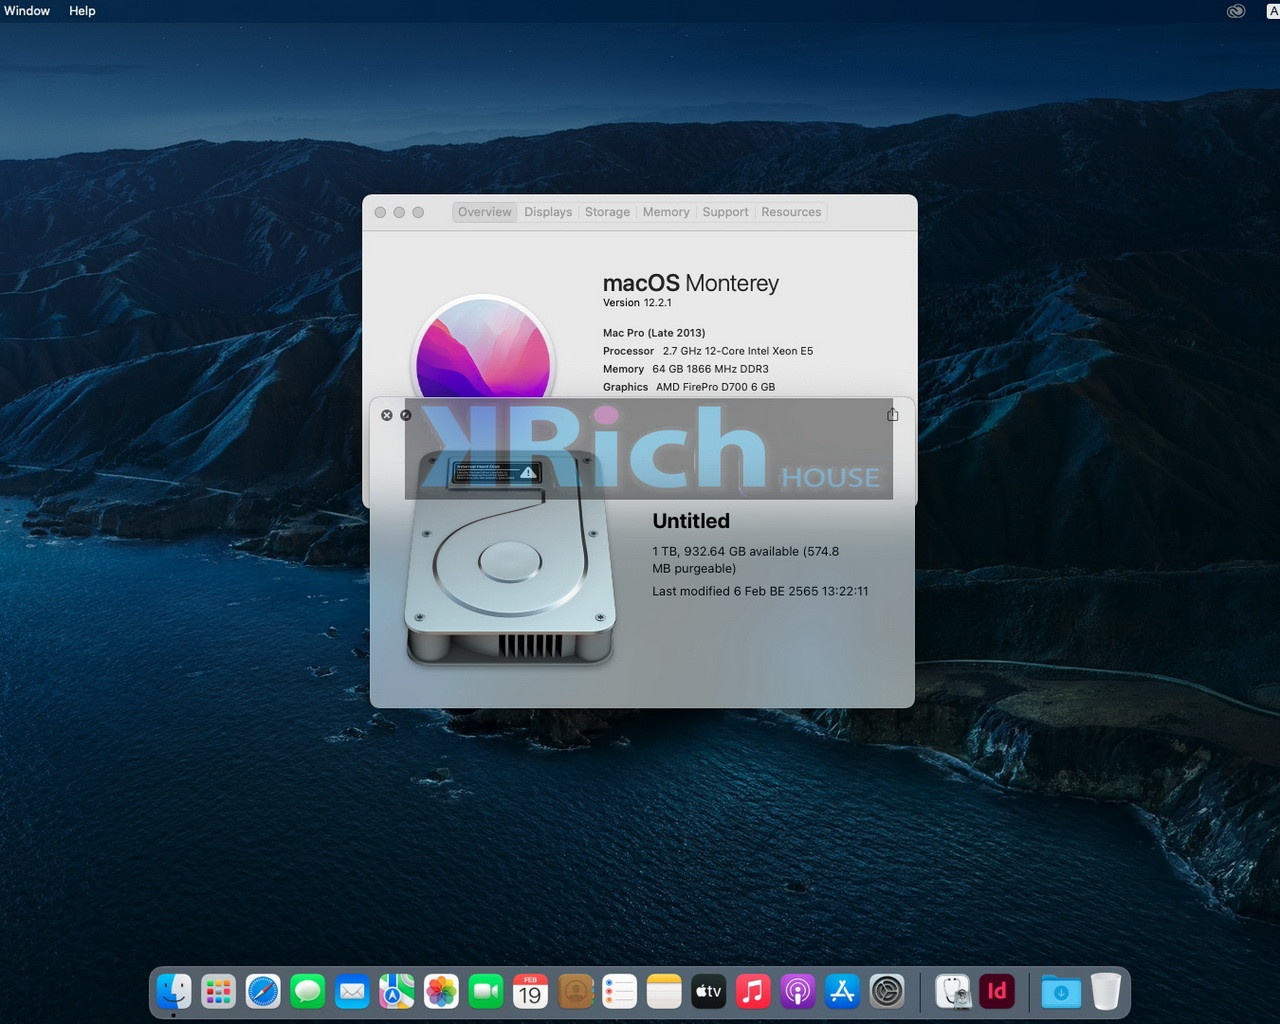Screen dimensions: 1280x1024
Task: Click the 'AMD FirePro D700 6 GB' graphics value
Action: coord(716,387)
